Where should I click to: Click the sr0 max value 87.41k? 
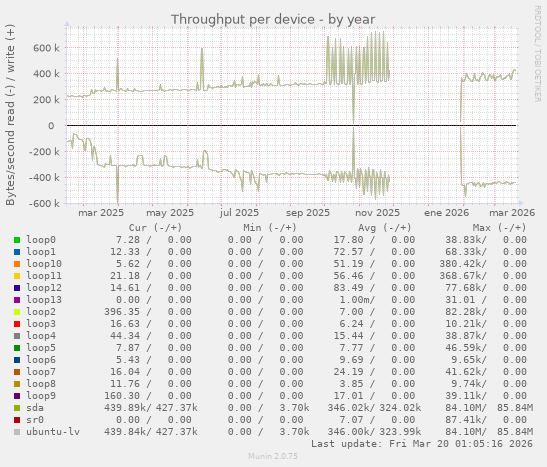pyautogui.click(x=463, y=420)
